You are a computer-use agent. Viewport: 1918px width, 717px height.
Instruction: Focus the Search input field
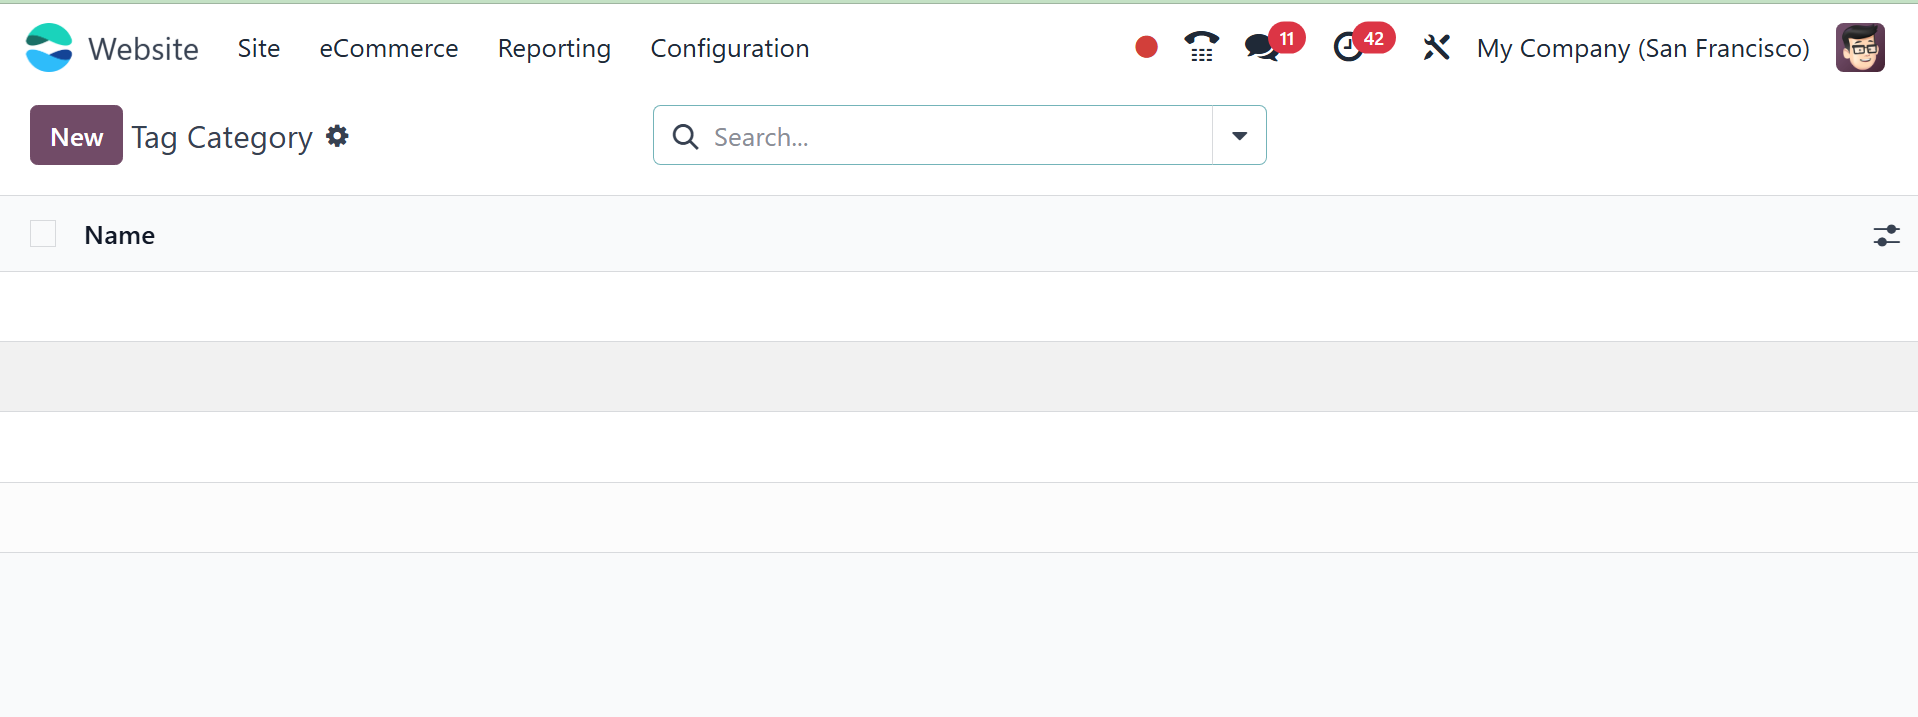pyautogui.click(x=955, y=136)
